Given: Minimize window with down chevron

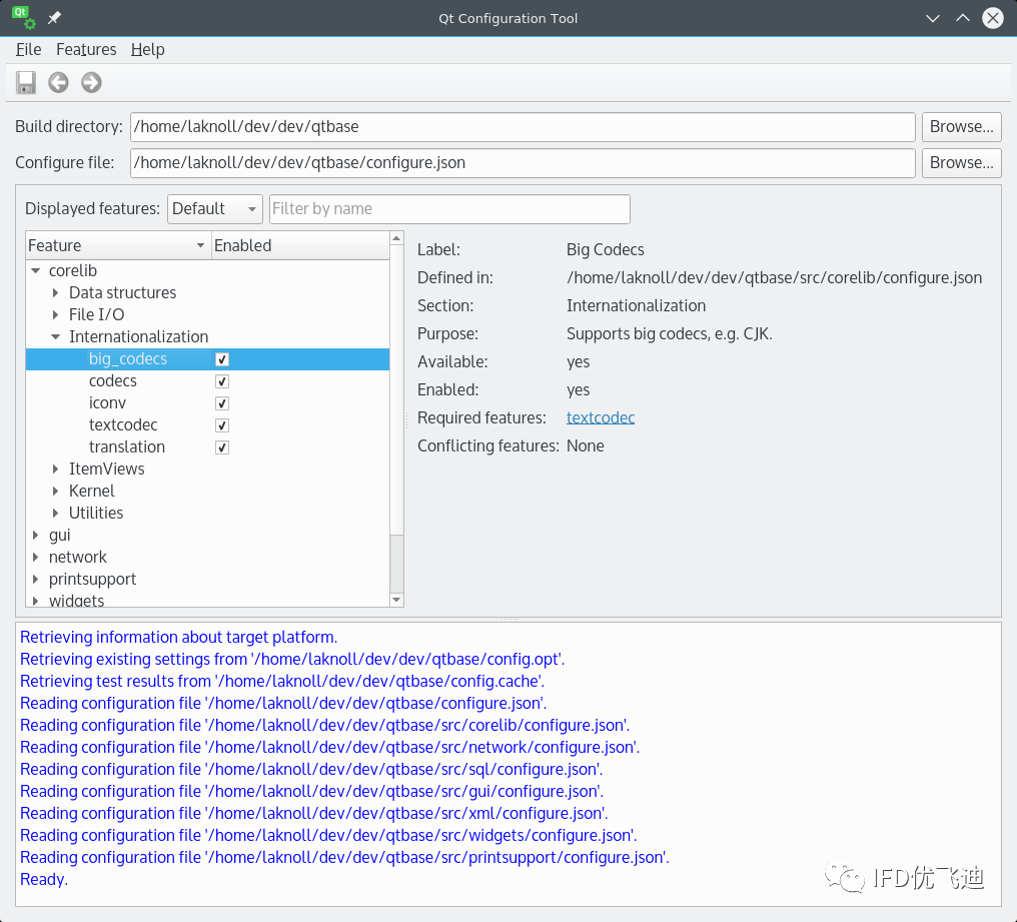Looking at the screenshot, I should pyautogui.click(x=933, y=18).
